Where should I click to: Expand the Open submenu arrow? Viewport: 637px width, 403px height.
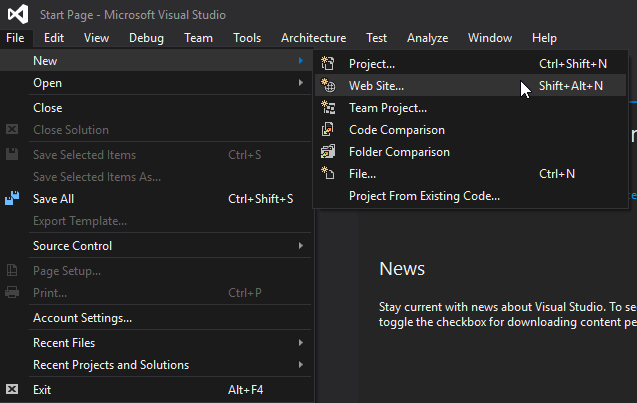pos(301,82)
